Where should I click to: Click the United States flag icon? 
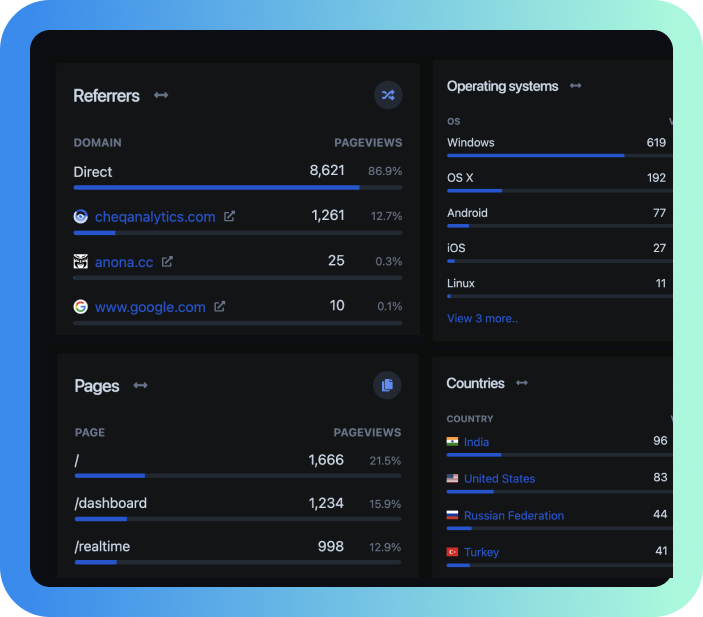452,478
